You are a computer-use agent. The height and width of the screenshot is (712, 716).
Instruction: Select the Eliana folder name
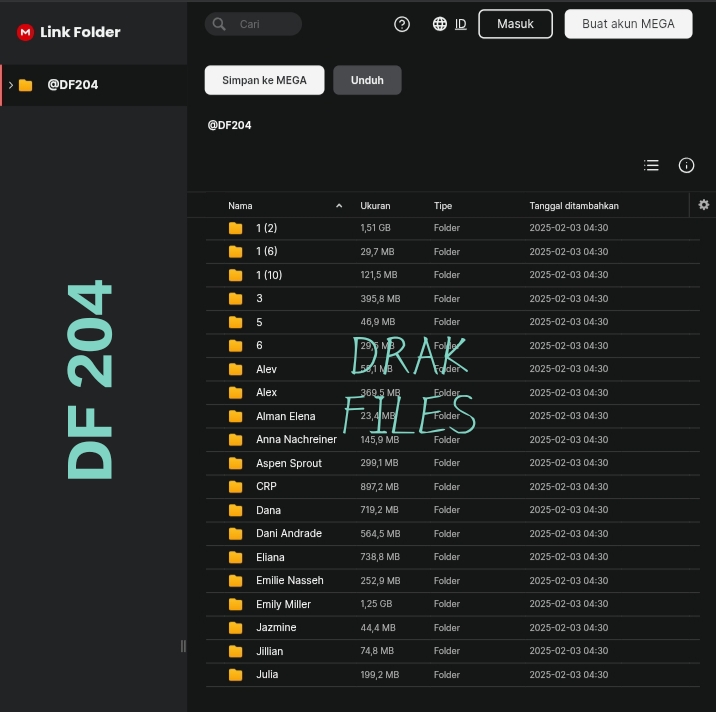point(270,557)
